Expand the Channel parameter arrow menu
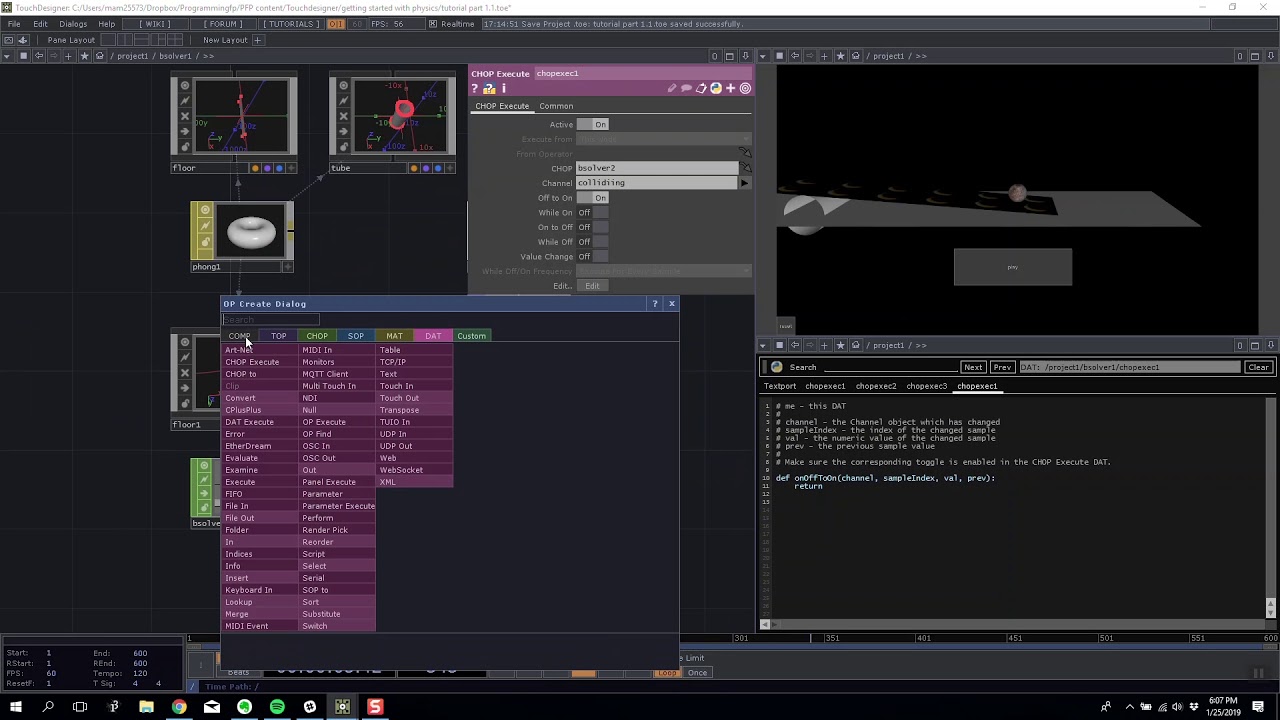This screenshot has height=720, width=1280. click(744, 183)
